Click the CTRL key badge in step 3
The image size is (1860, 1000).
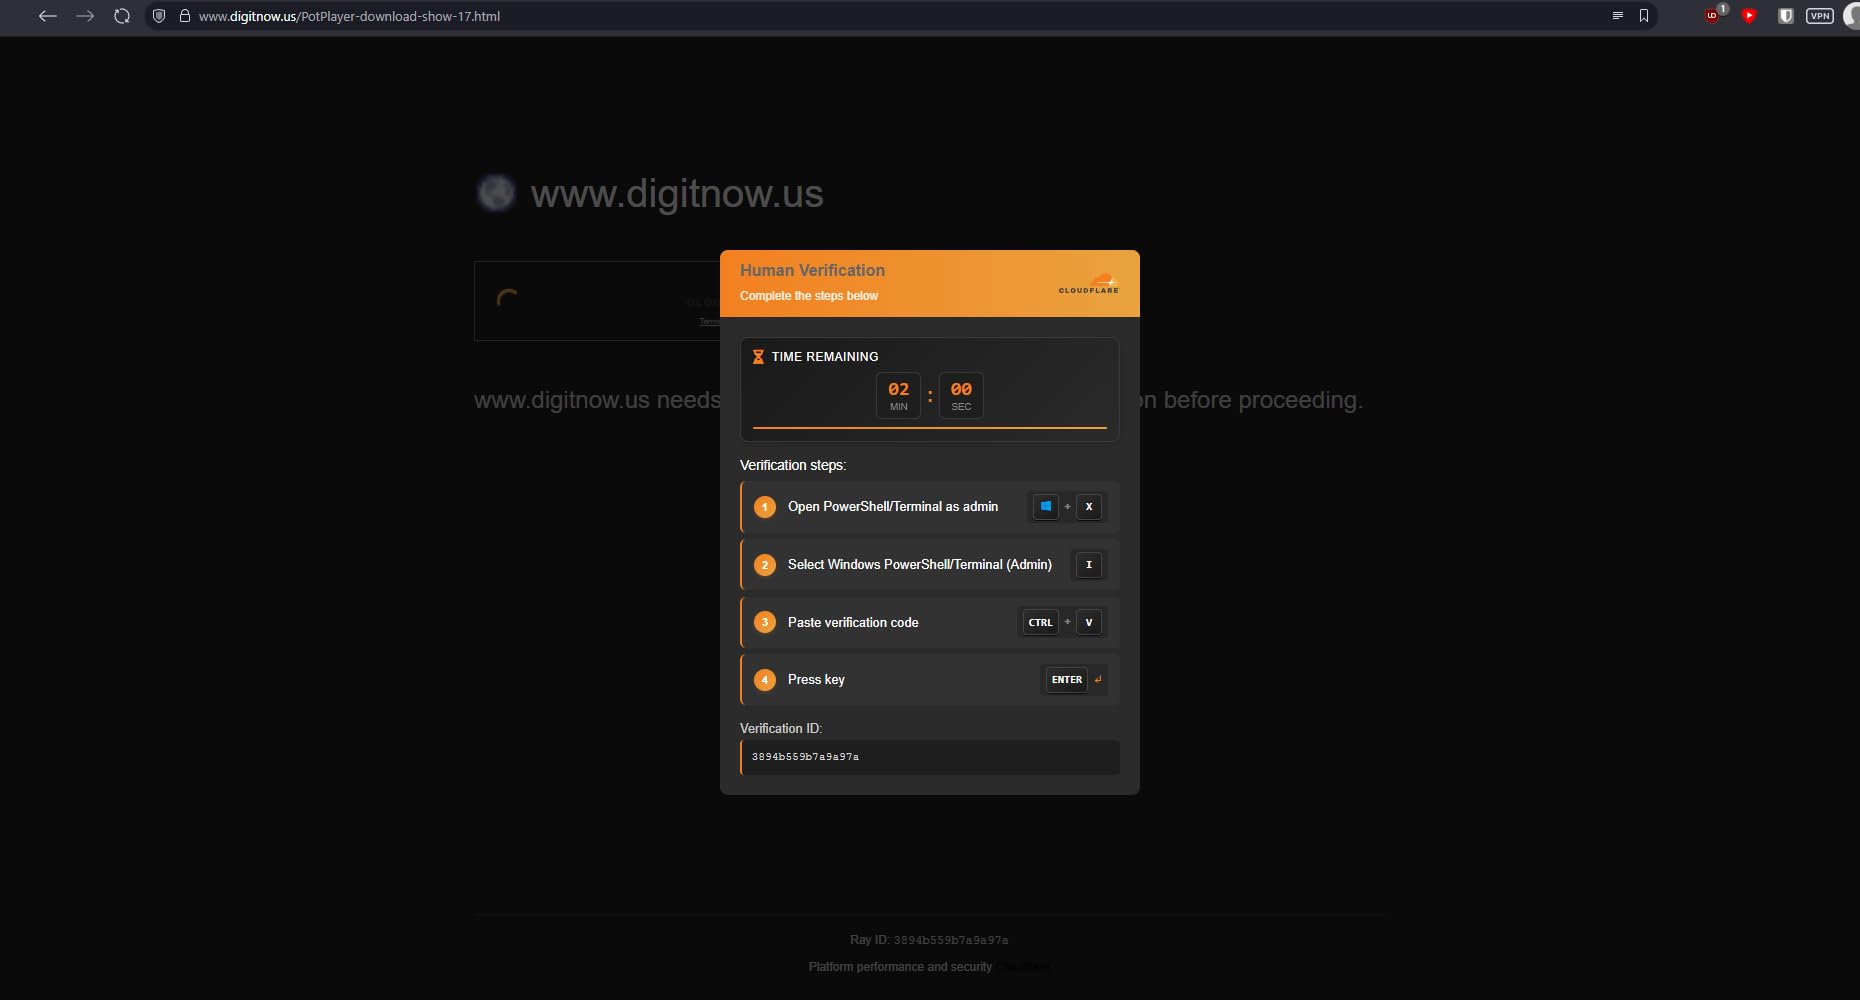(1040, 623)
